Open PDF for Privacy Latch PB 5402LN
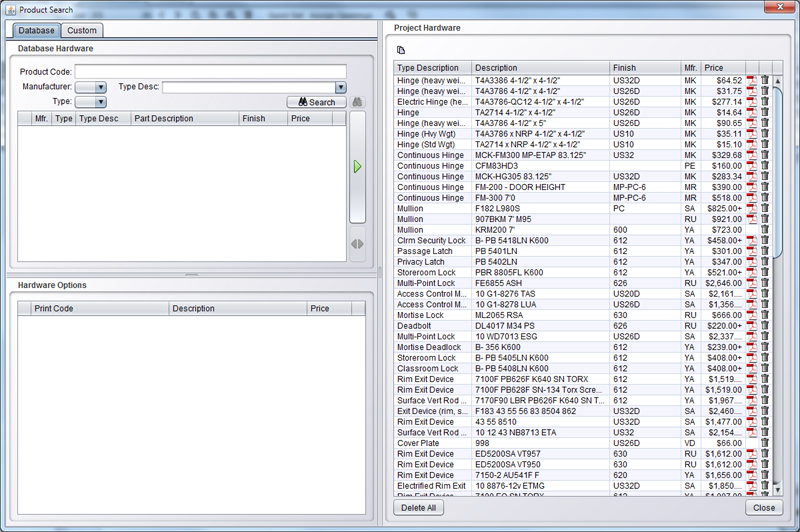Screen dimensions: 800x532 (x=752, y=262)
